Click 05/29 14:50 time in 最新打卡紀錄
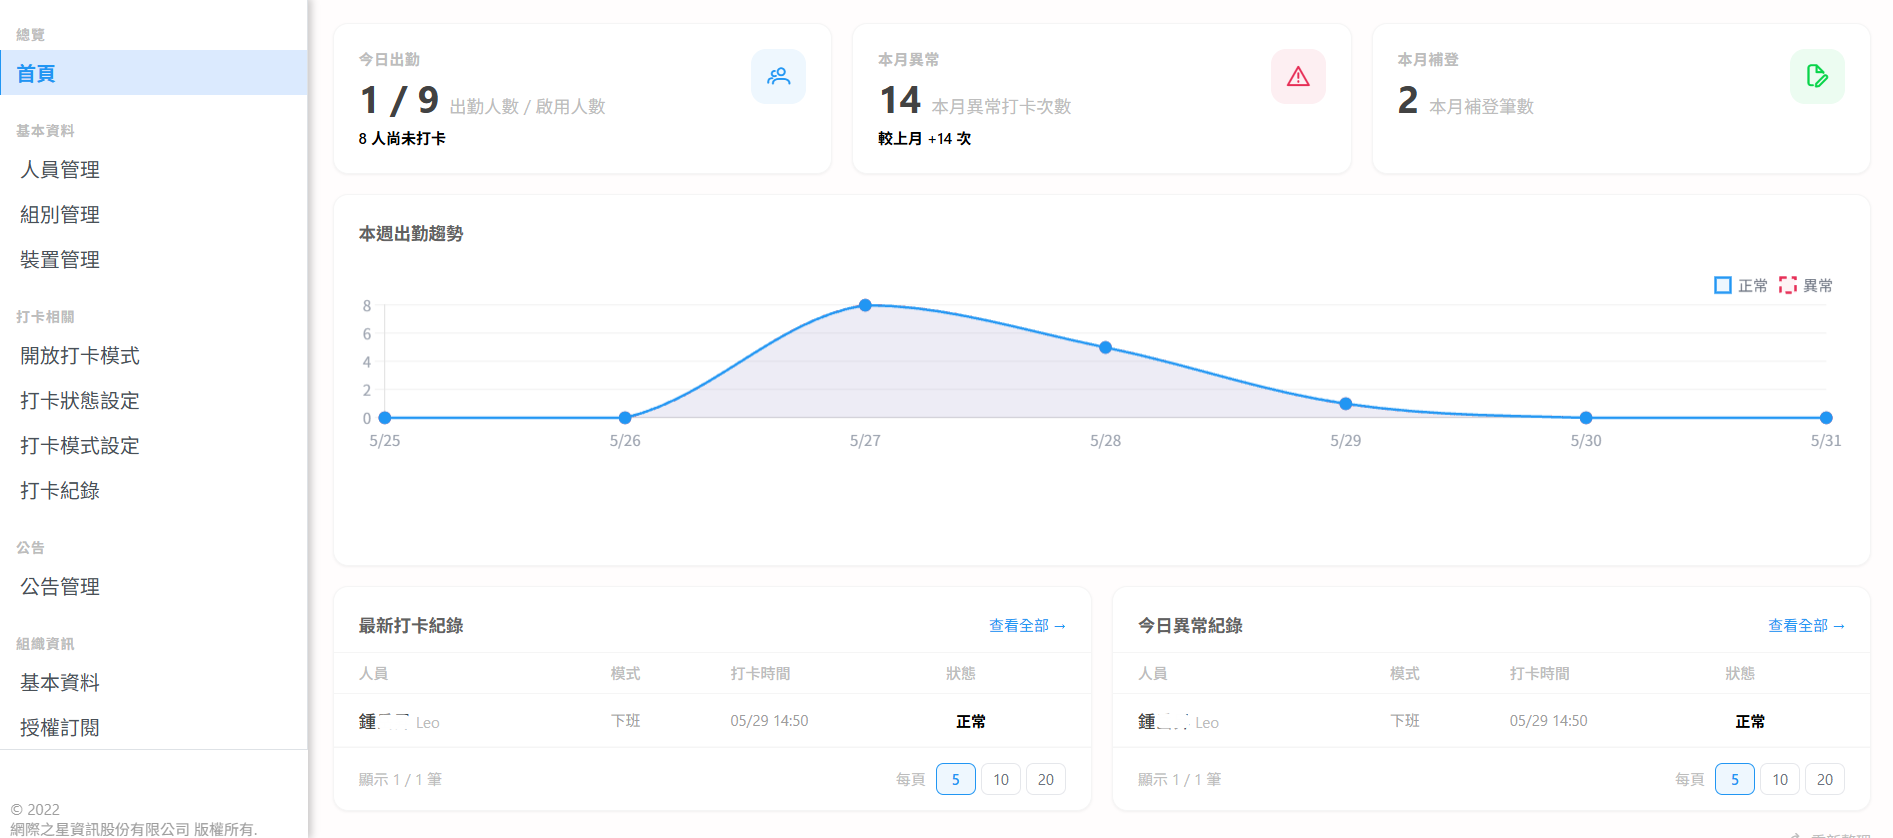The height and width of the screenshot is (838, 1893). pos(769,721)
